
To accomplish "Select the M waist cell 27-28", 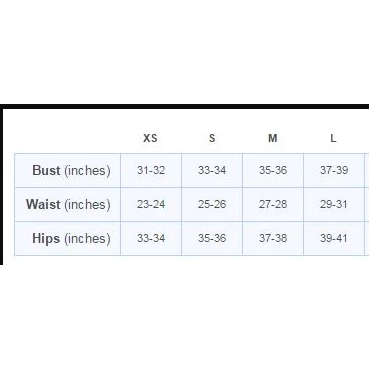I will point(273,204).
